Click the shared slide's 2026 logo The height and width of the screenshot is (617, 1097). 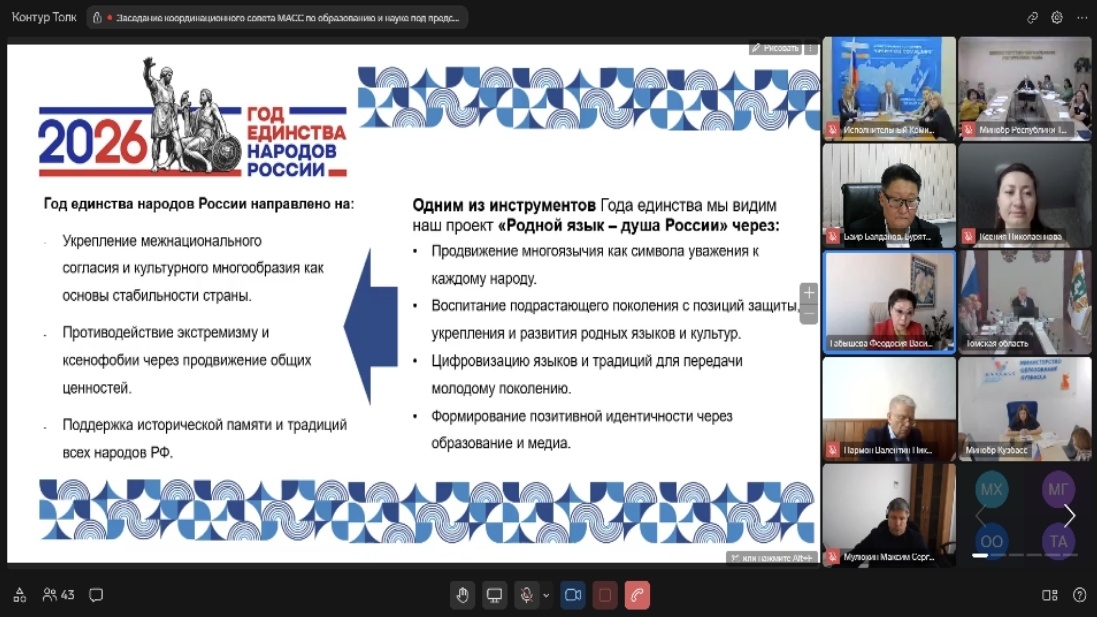(x=192, y=118)
